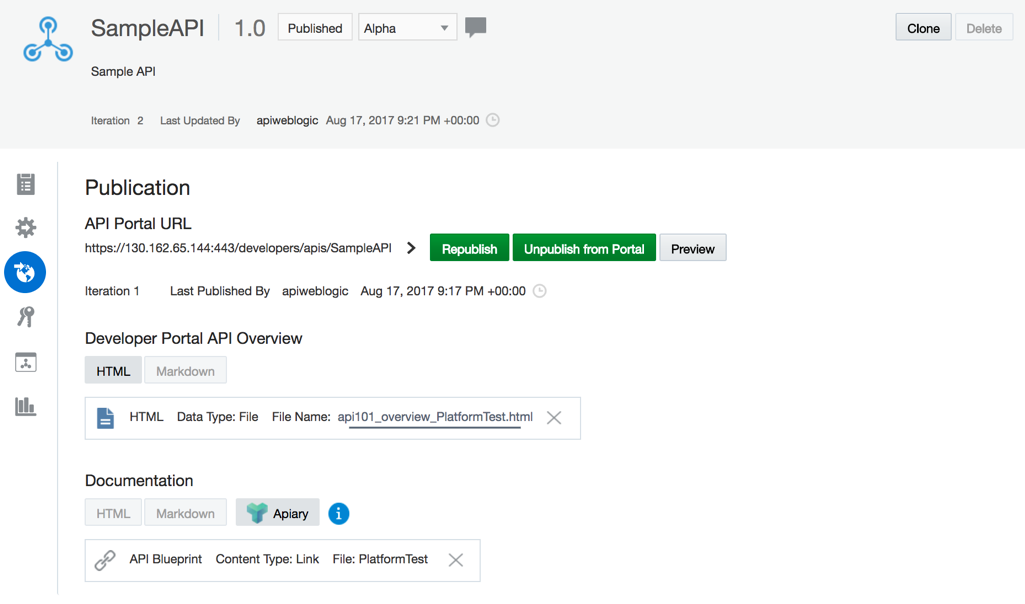The height and width of the screenshot is (604, 1025).
Task: Open the Analytics bar chart icon
Action: pyautogui.click(x=25, y=406)
